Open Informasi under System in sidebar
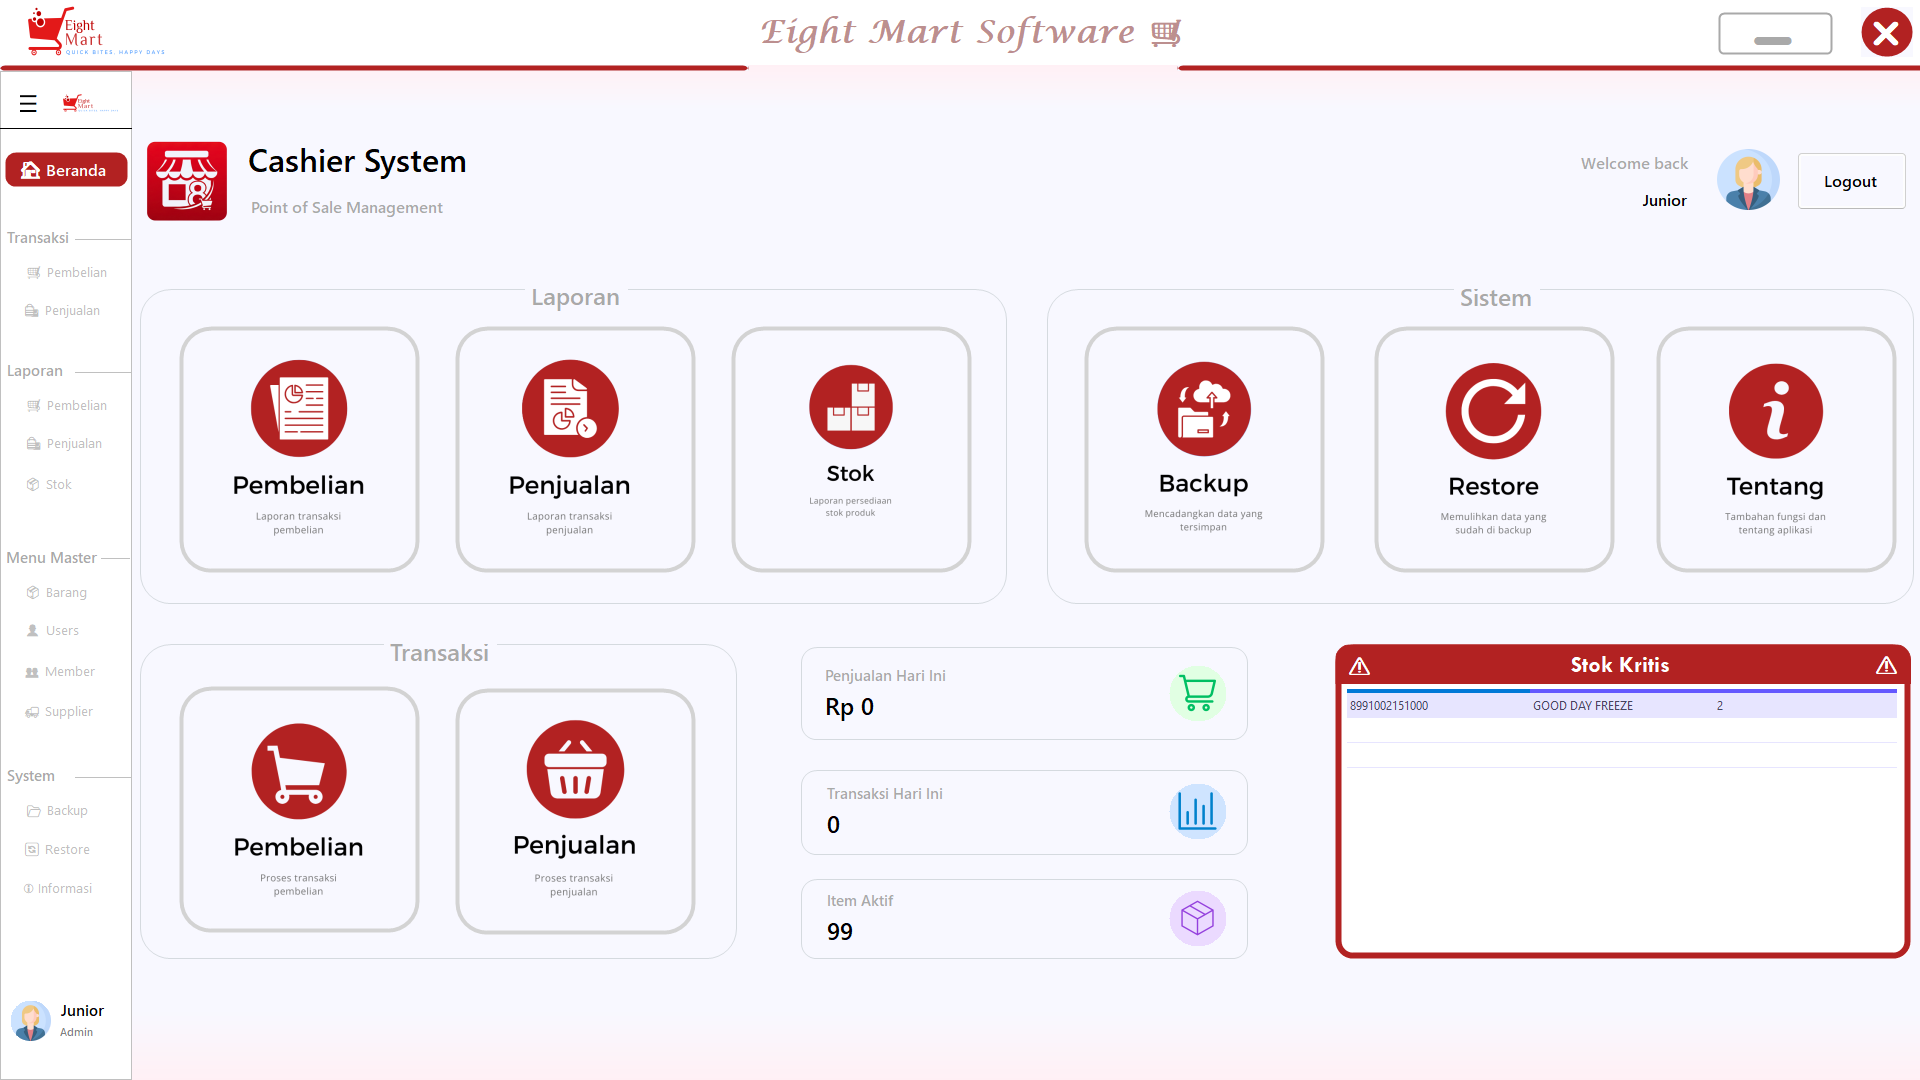This screenshot has width=1920, height=1080. coord(58,888)
